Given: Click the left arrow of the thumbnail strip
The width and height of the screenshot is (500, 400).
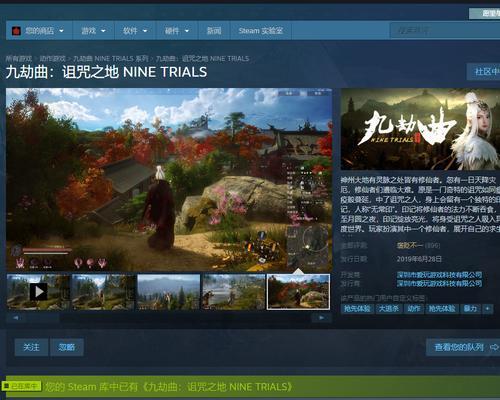Looking at the screenshot, I should tap(16, 318).
